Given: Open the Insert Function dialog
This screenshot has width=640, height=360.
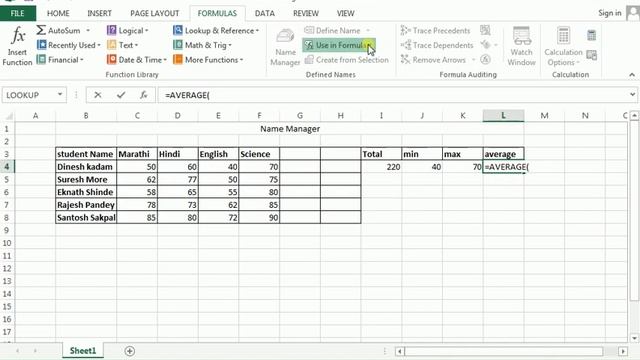Looking at the screenshot, I should click(17, 46).
